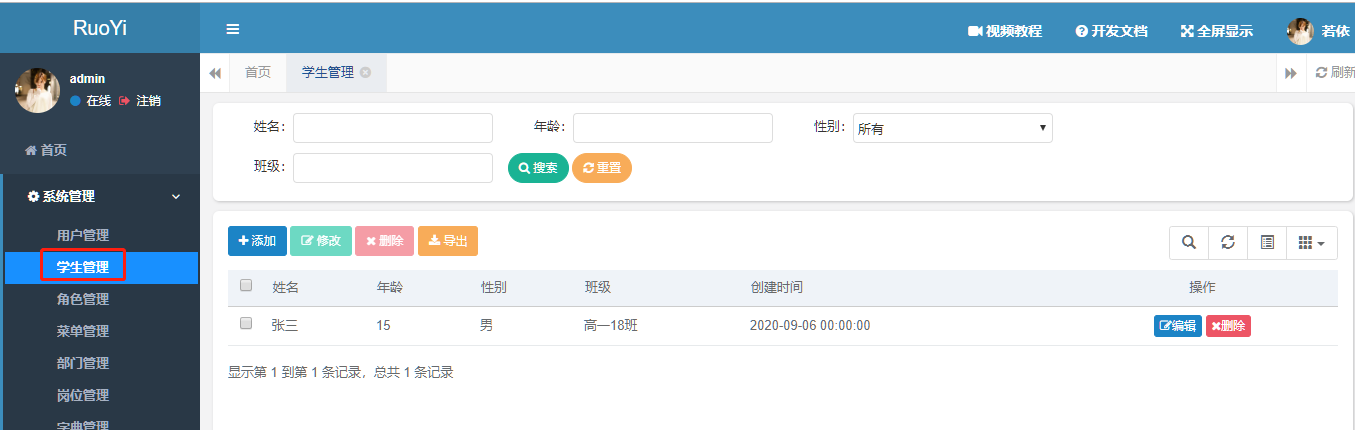1355x430 pixels.
Task: Refresh the table with refresh icon
Action: (x=1228, y=242)
